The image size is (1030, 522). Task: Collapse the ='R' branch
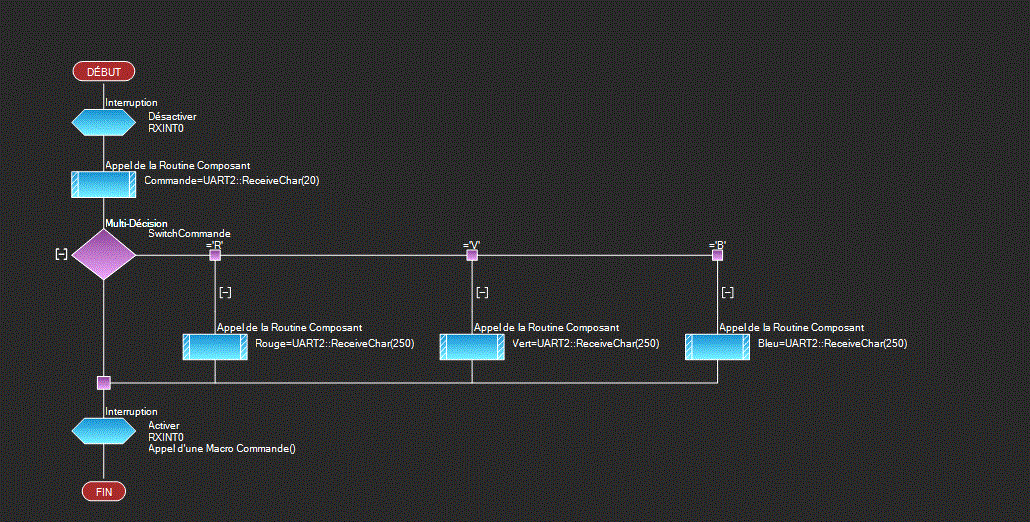click(x=226, y=292)
